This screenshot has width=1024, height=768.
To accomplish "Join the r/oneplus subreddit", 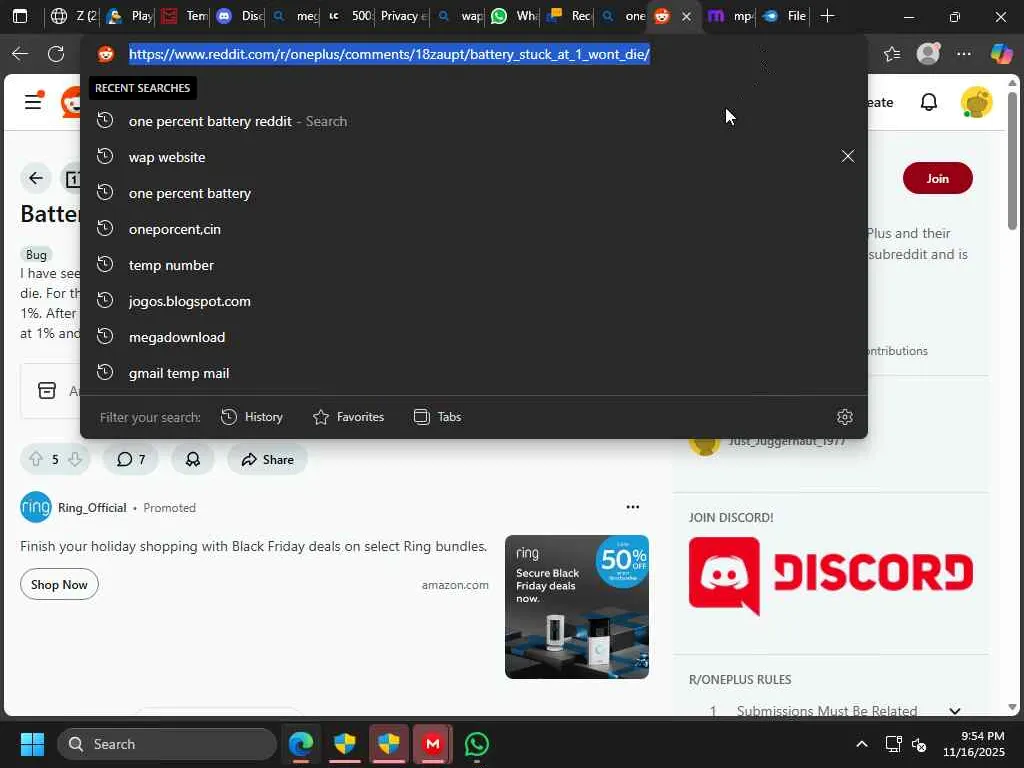I will click(937, 178).
